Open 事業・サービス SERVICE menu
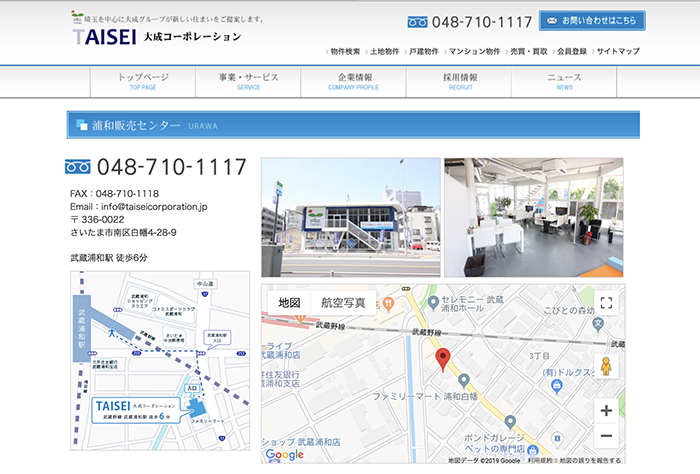700x474 pixels. pyautogui.click(x=248, y=82)
